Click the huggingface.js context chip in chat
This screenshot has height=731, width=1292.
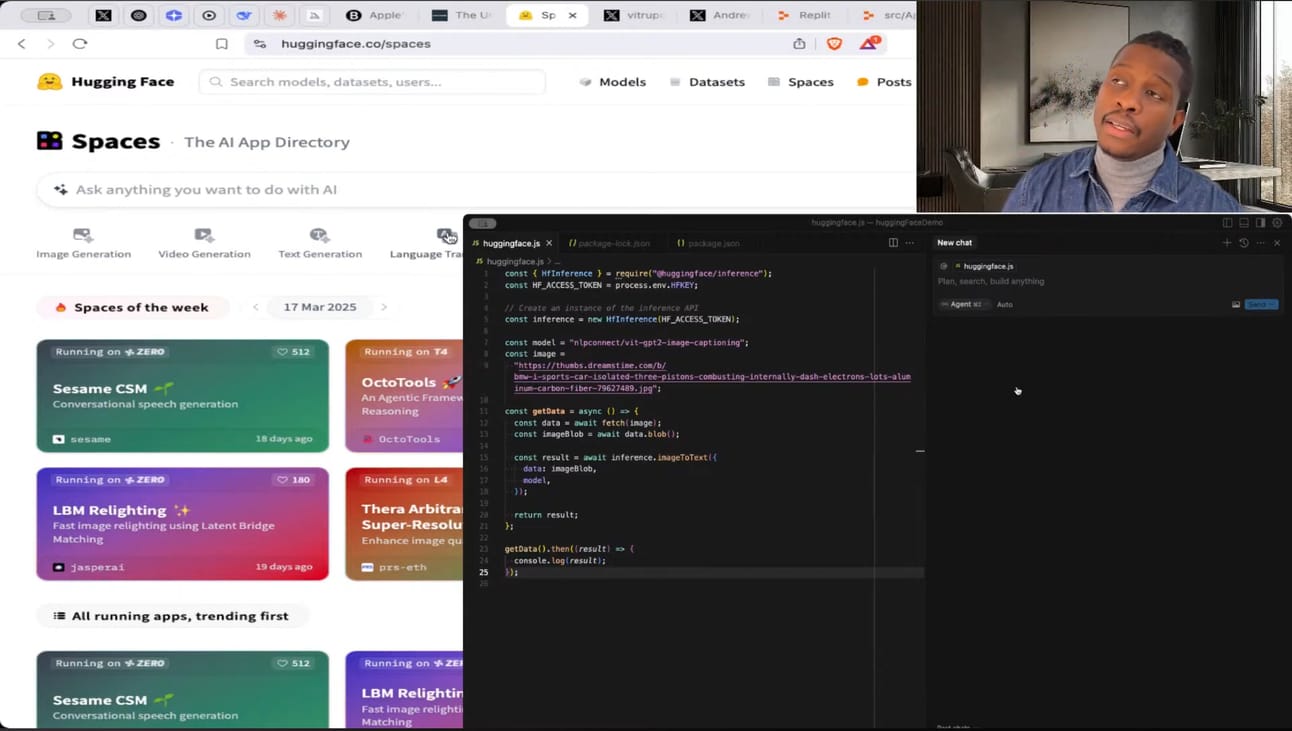[984, 266]
